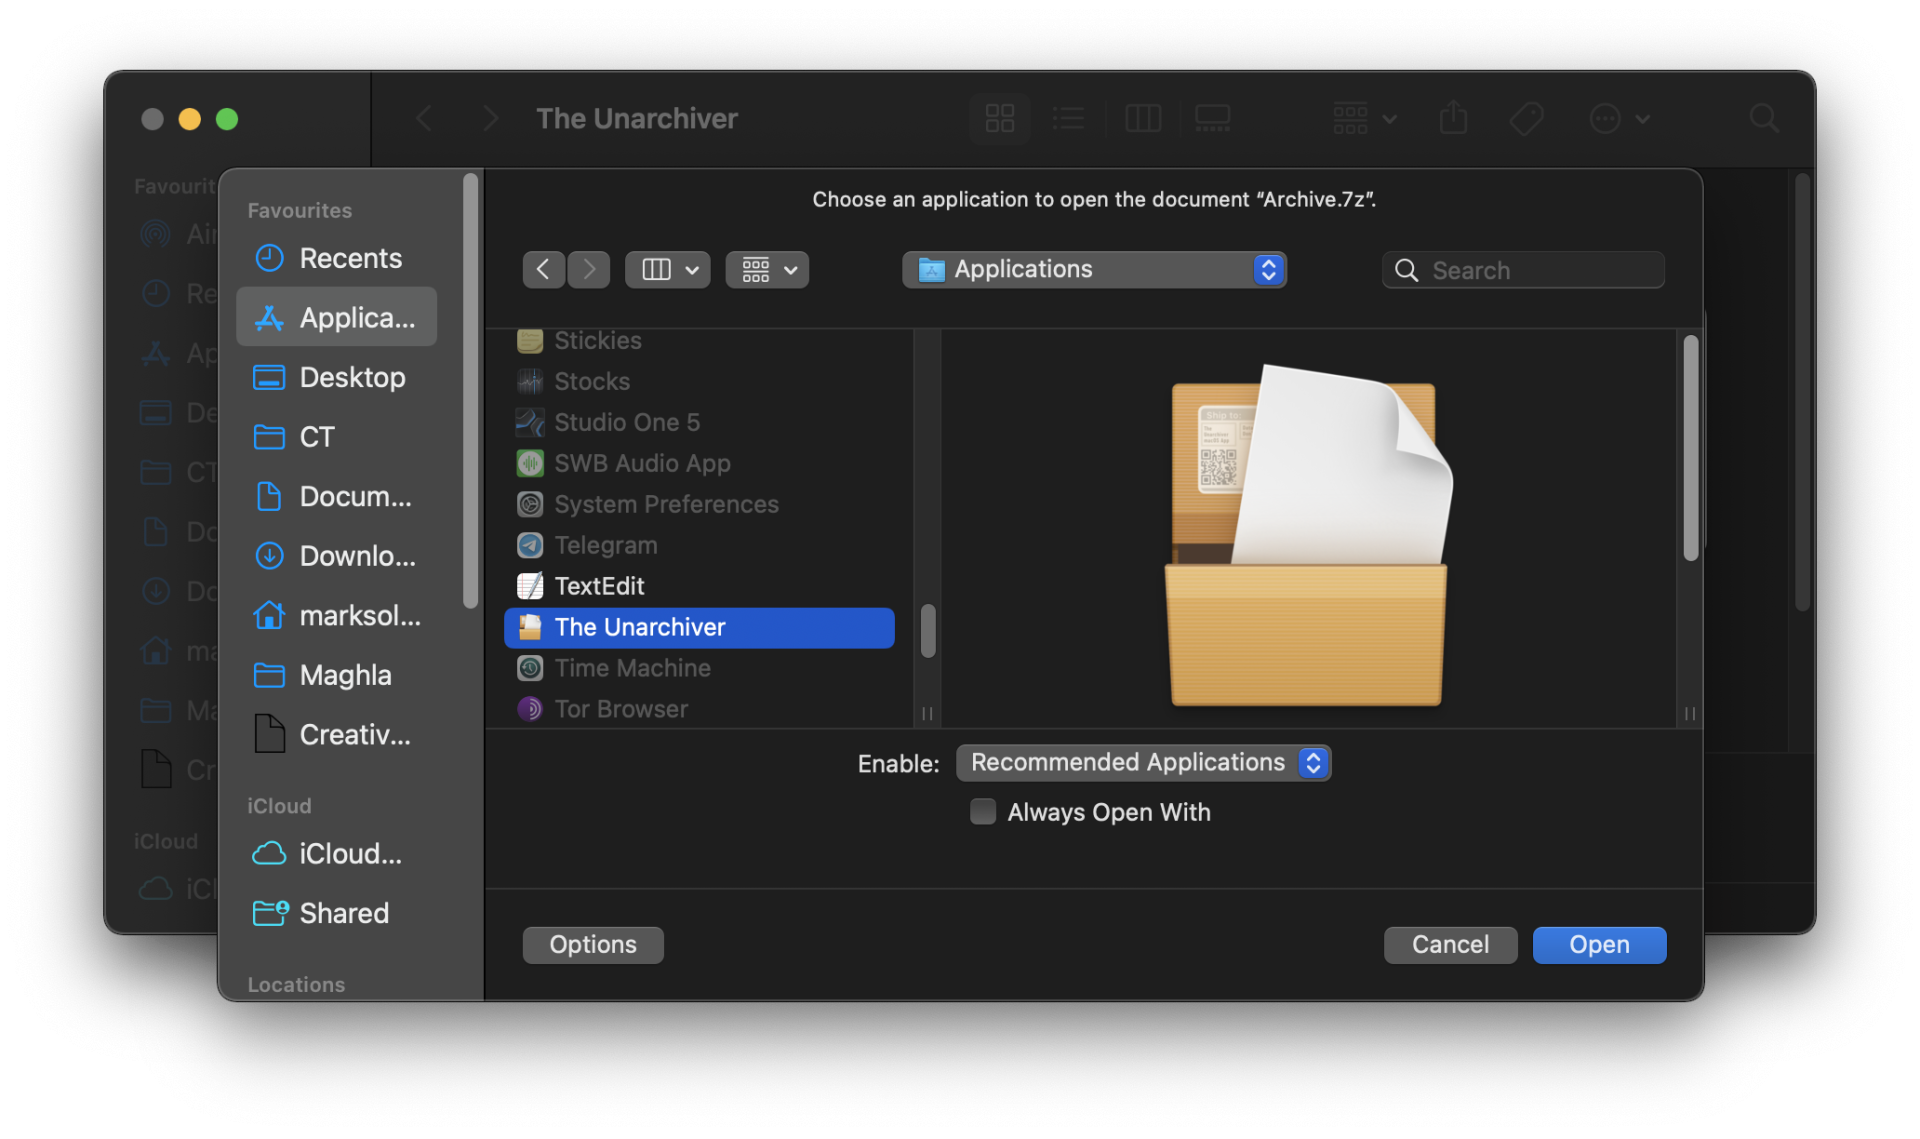Click the Recents clock icon
Image resolution: width=1920 pixels, height=1139 pixels.
269,258
